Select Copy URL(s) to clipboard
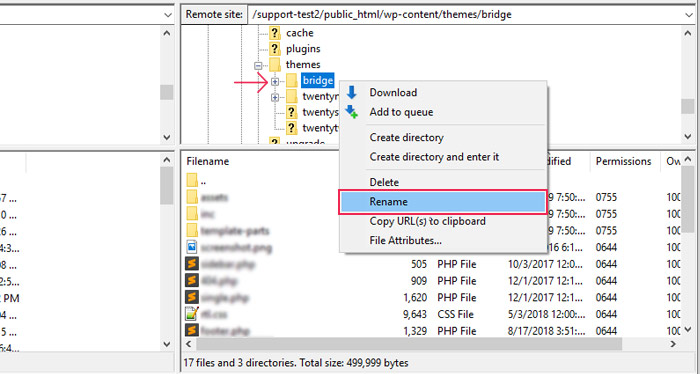 [x=427, y=221]
